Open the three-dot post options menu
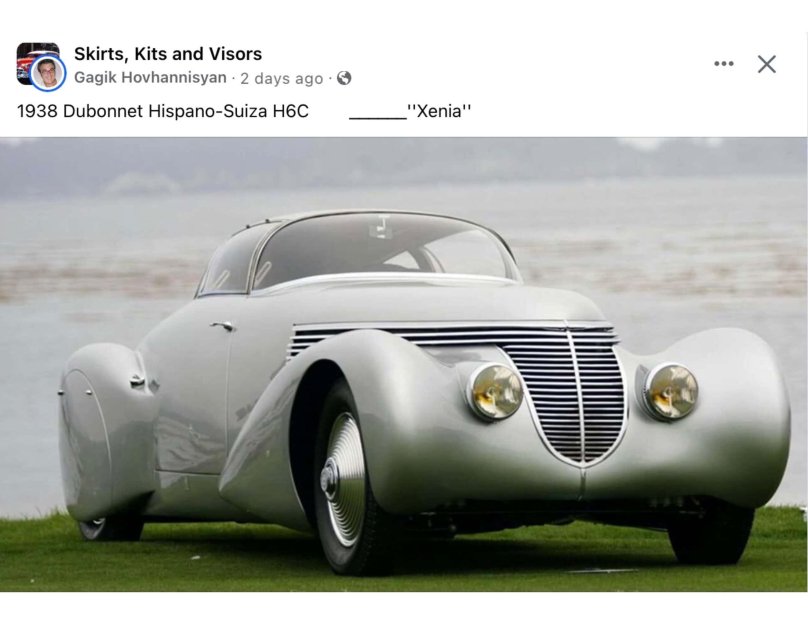808x624 pixels. click(x=723, y=64)
